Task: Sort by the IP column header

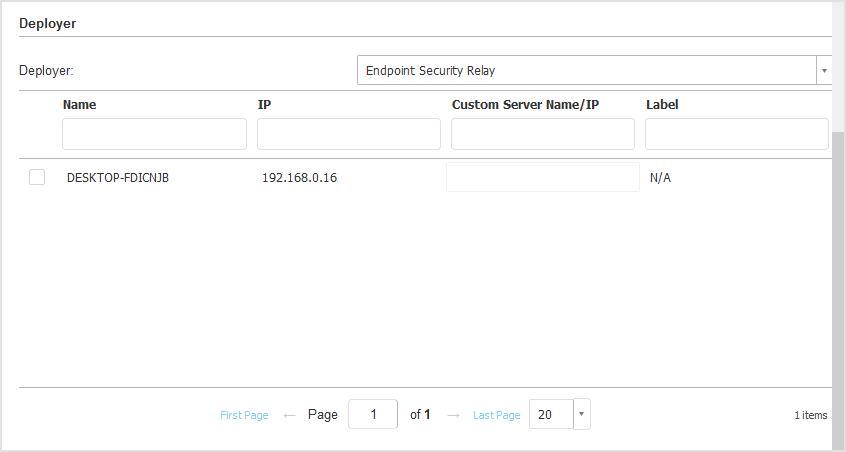Action: point(265,104)
